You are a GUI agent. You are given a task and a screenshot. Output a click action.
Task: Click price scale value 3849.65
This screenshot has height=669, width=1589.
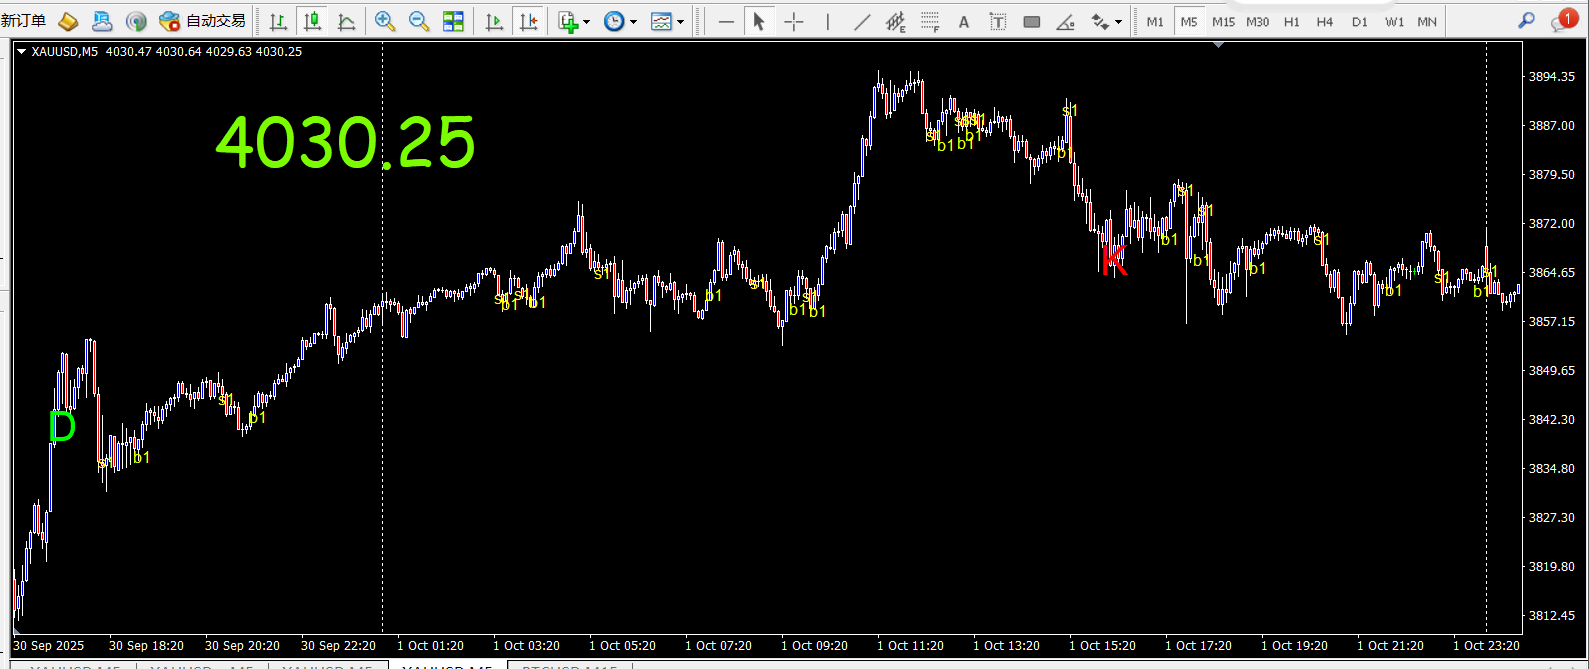point(1552,371)
